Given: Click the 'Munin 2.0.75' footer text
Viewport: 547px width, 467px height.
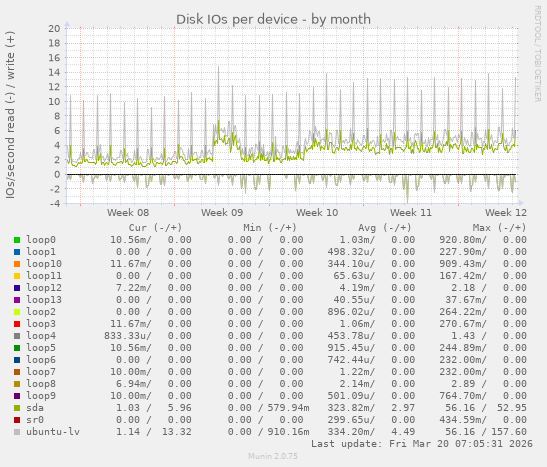Looking at the screenshot, I should 273,456.
